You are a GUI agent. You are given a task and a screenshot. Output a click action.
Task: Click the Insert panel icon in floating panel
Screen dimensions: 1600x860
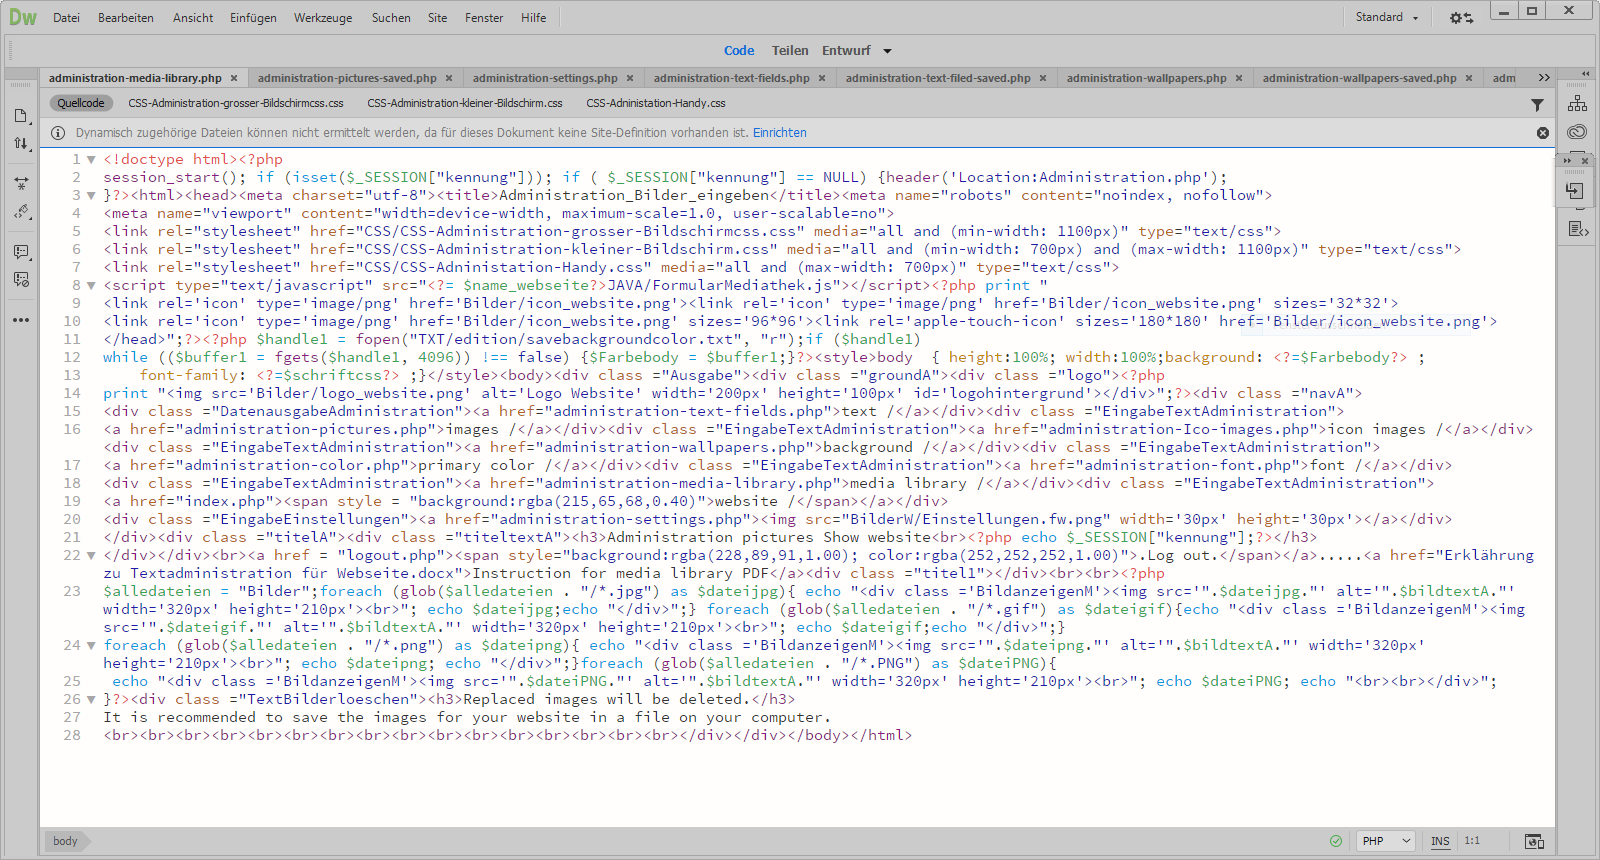click(1575, 191)
